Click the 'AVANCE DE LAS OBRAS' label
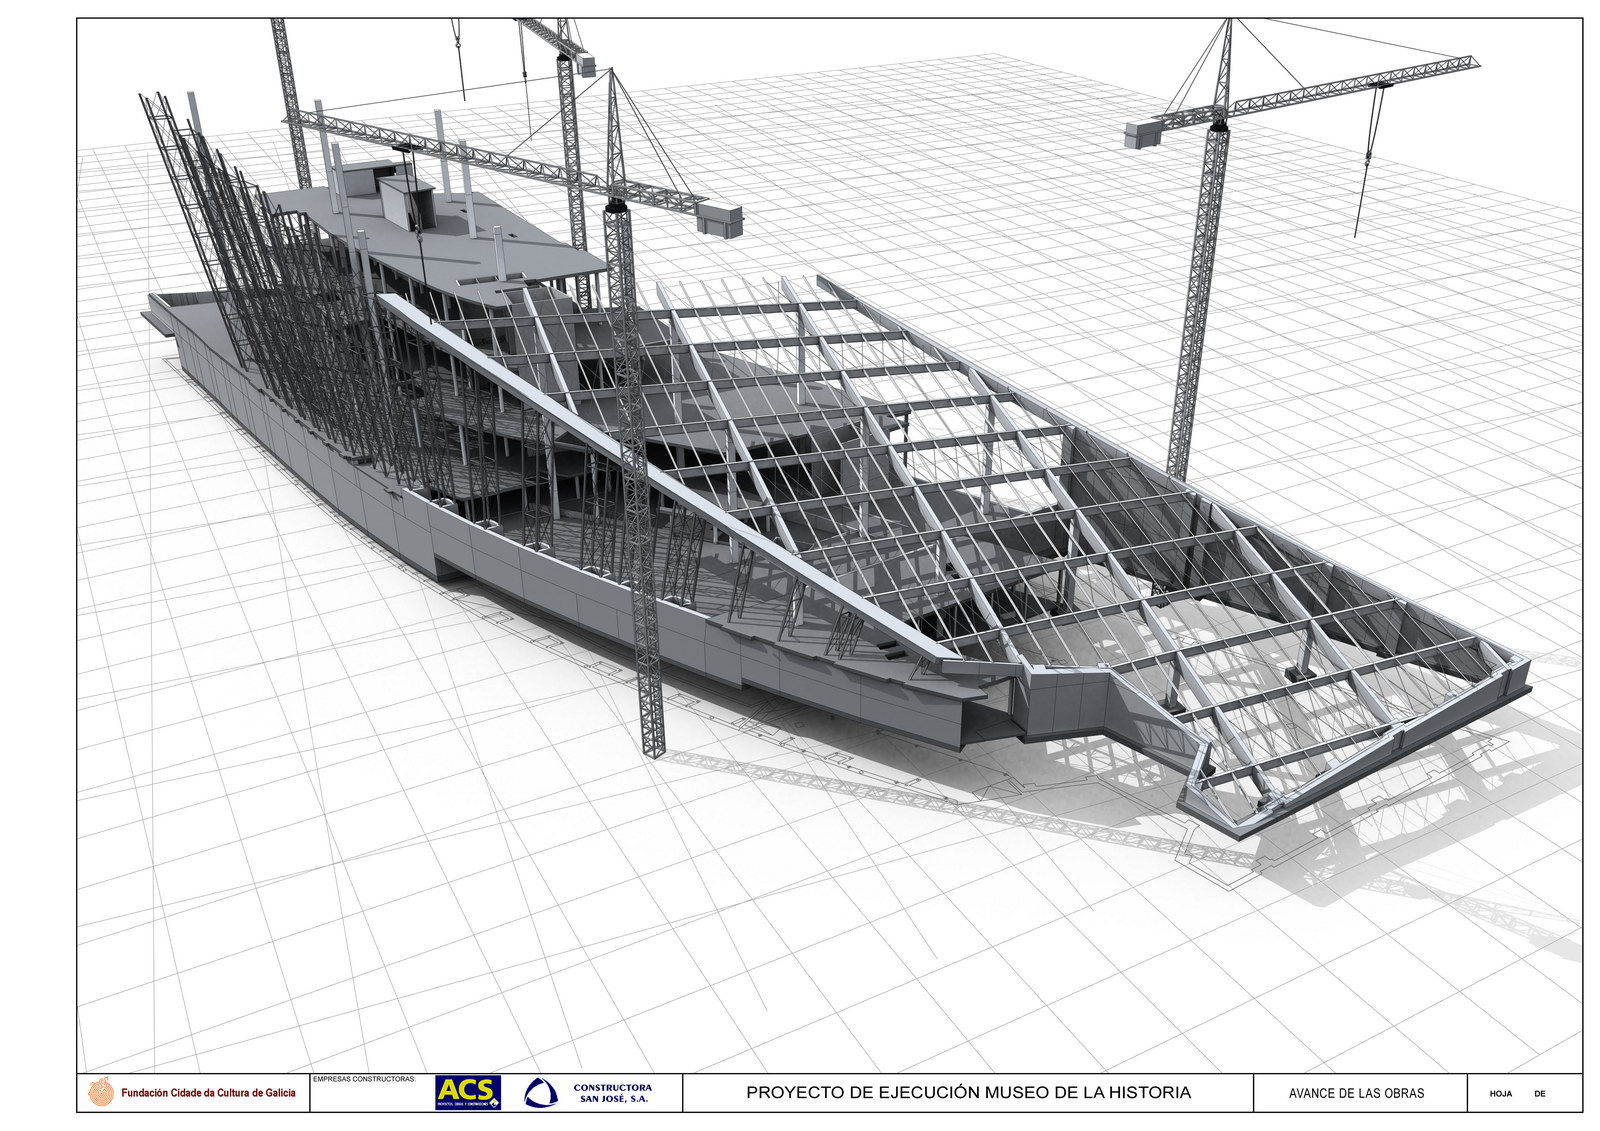The height and width of the screenshot is (1131, 1600). [x=1356, y=1093]
